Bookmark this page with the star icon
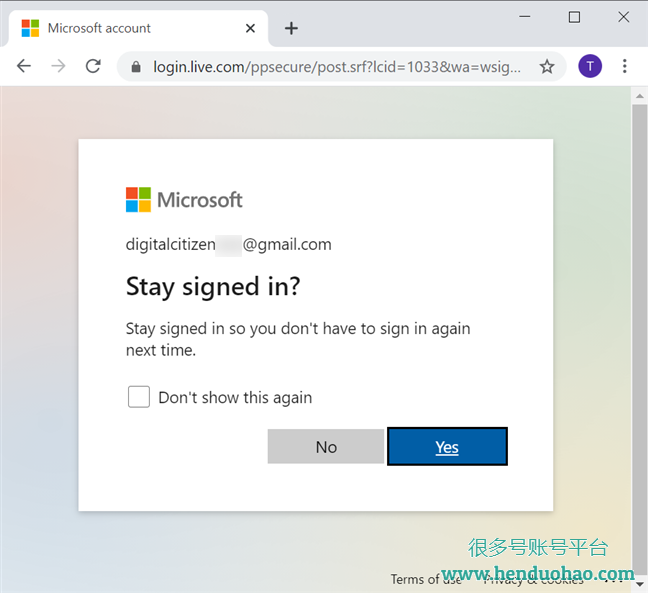The height and width of the screenshot is (593, 648). 547,66
